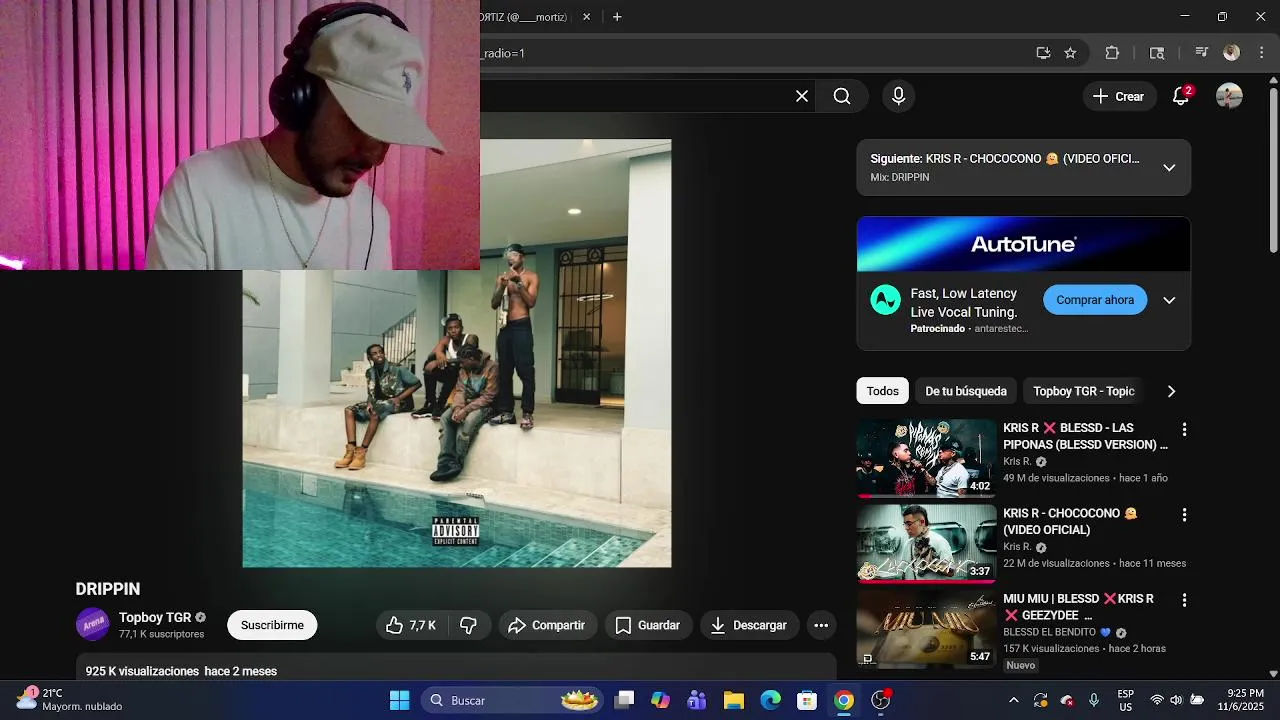The image size is (1280, 720).
Task: Open the Chrome profile avatar
Action: click(x=1231, y=53)
